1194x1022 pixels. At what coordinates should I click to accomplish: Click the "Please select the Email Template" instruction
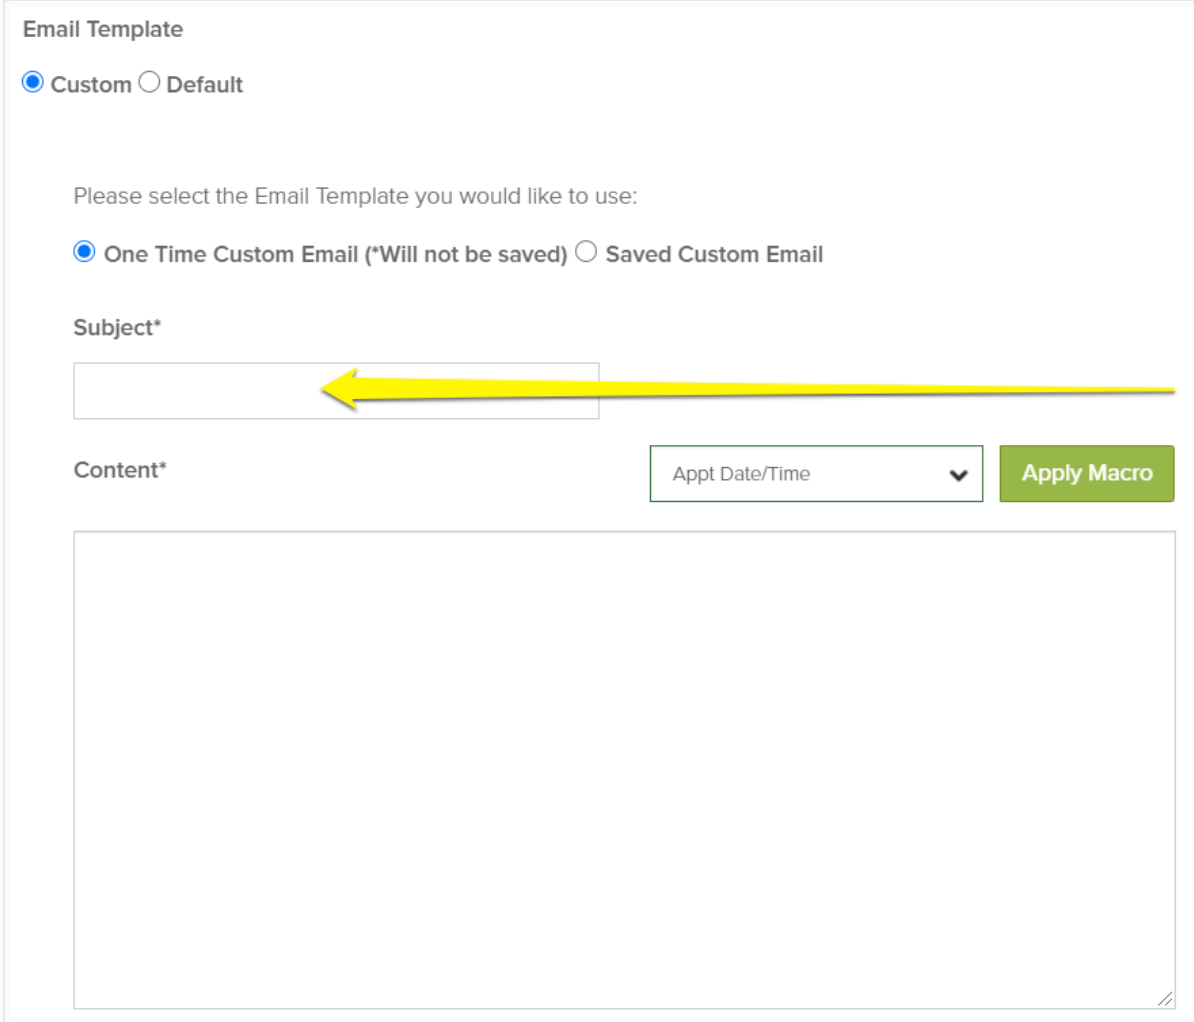(x=355, y=196)
